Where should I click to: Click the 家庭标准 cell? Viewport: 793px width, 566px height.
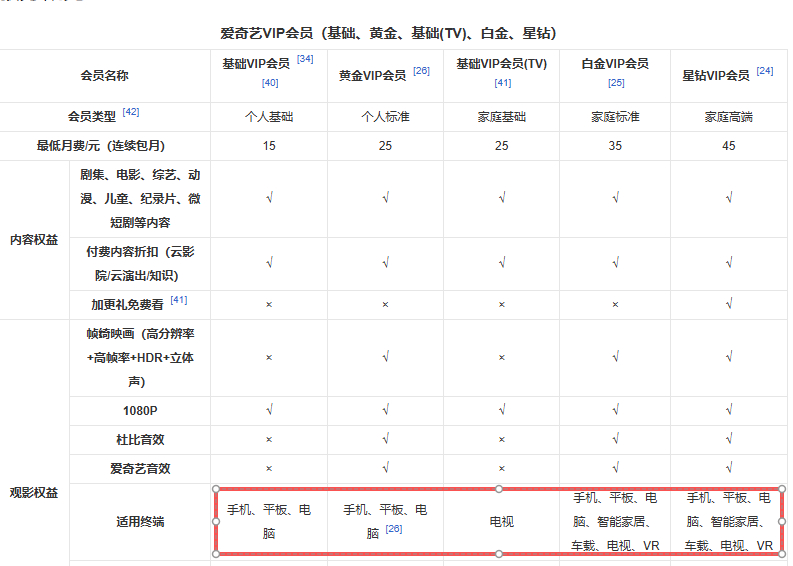click(615, 117)
